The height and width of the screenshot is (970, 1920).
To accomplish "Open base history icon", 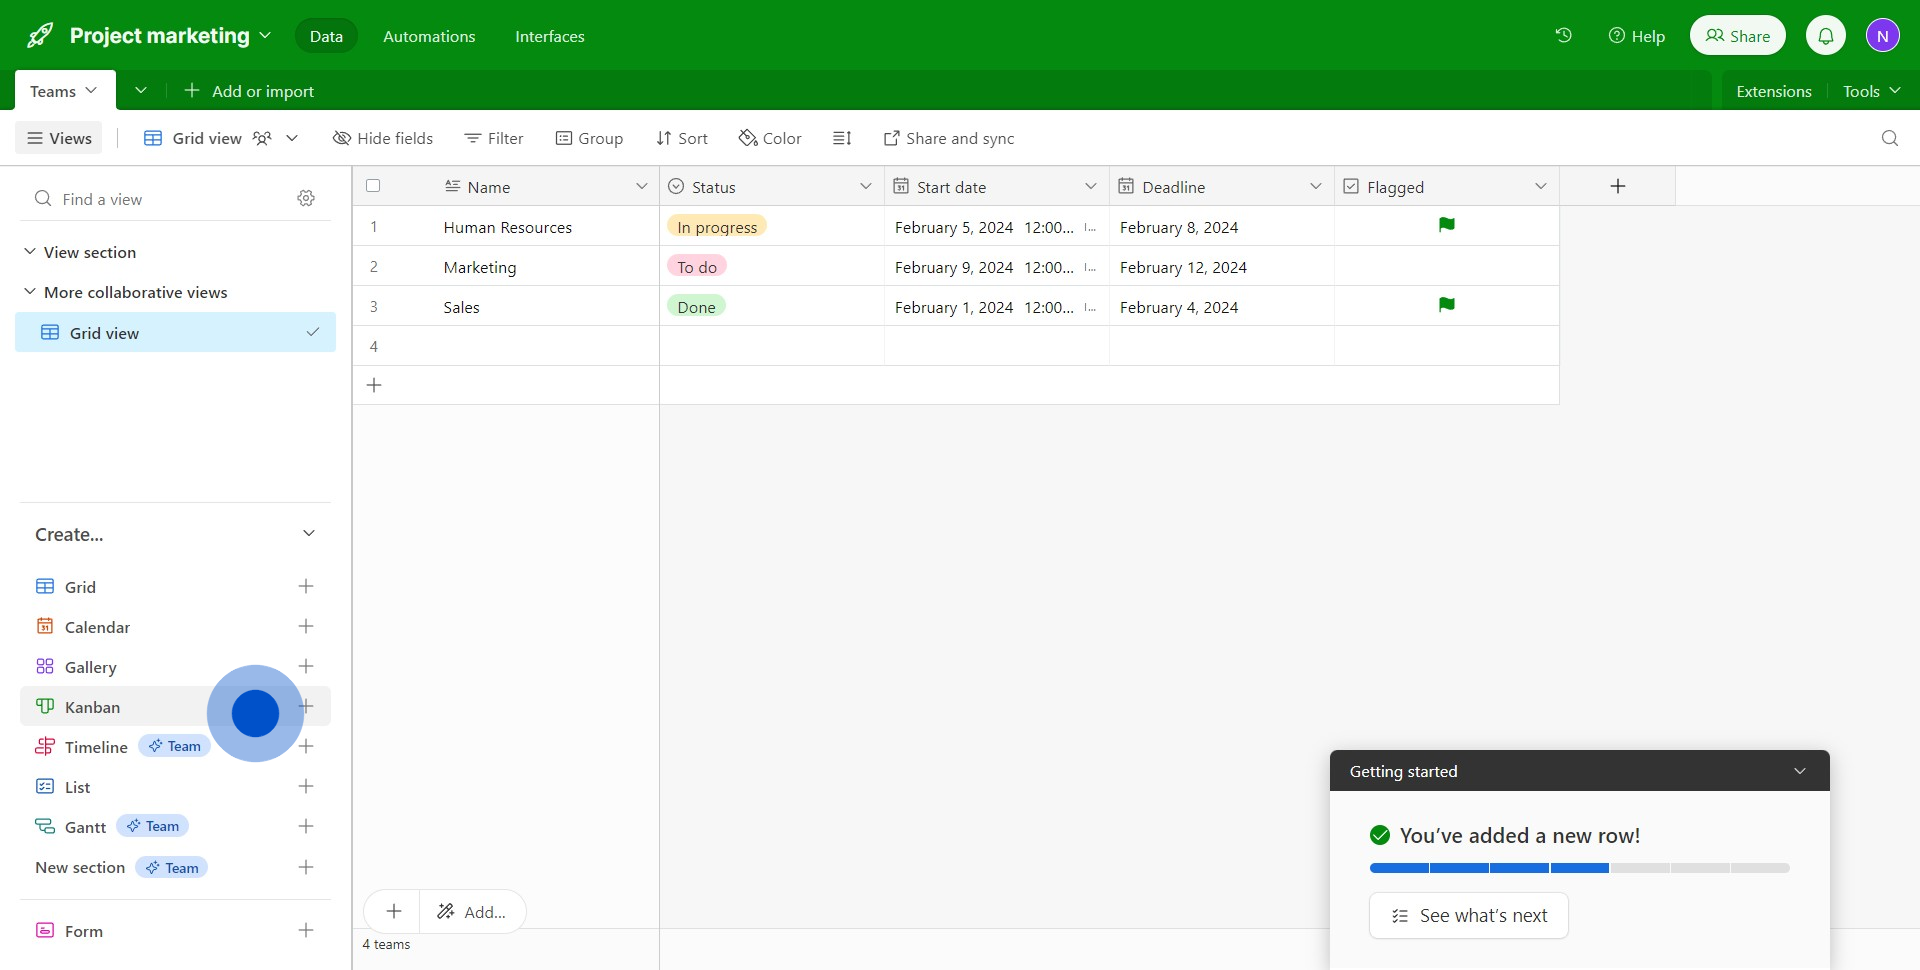I will pyautogui.click(x=1564, y=36).
